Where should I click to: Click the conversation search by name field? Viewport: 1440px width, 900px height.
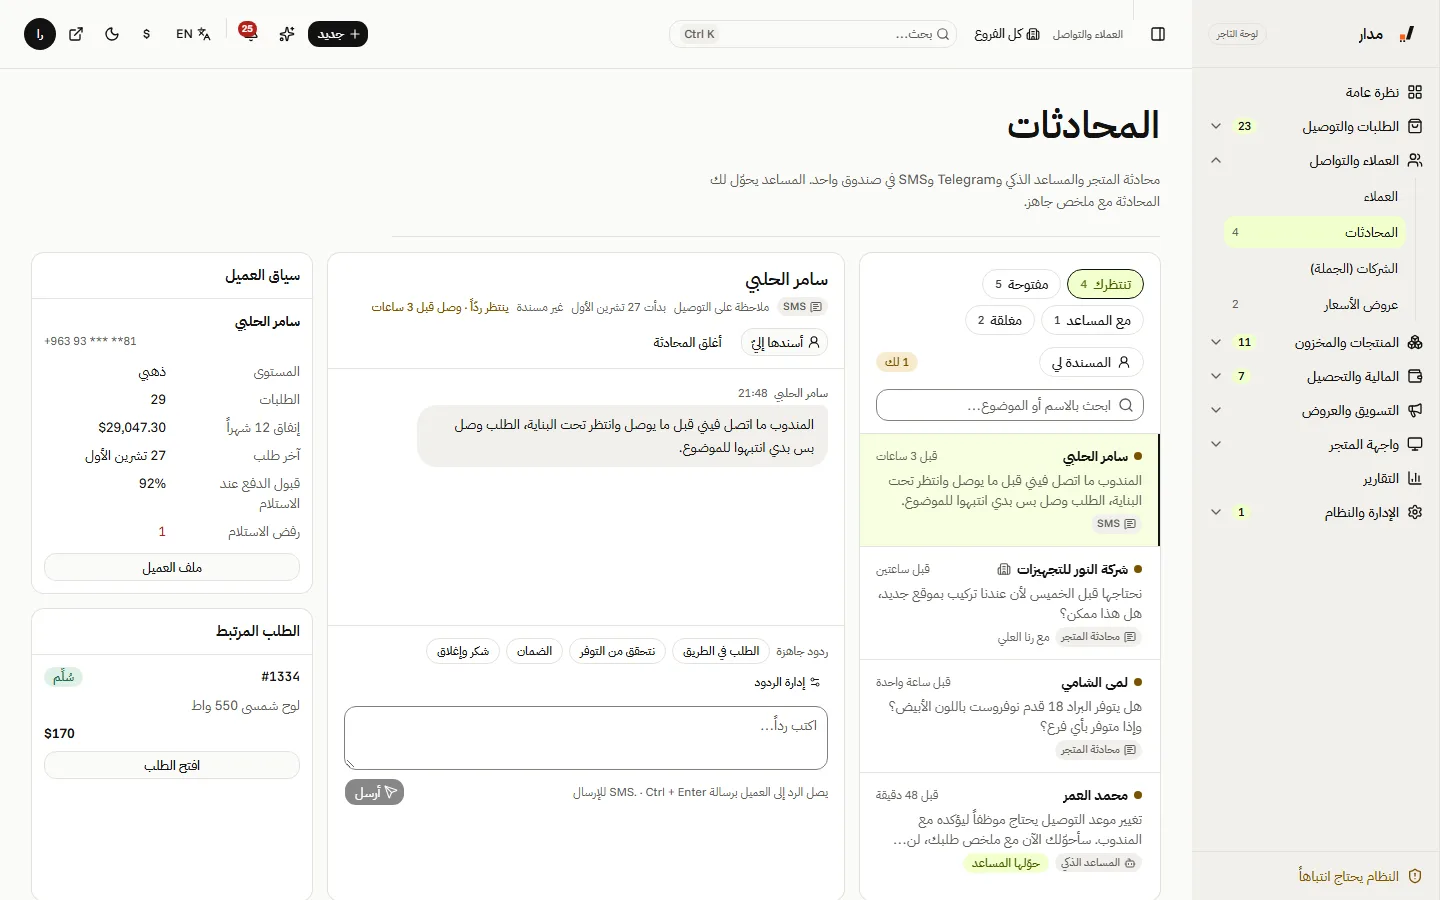pos(1010,405)
